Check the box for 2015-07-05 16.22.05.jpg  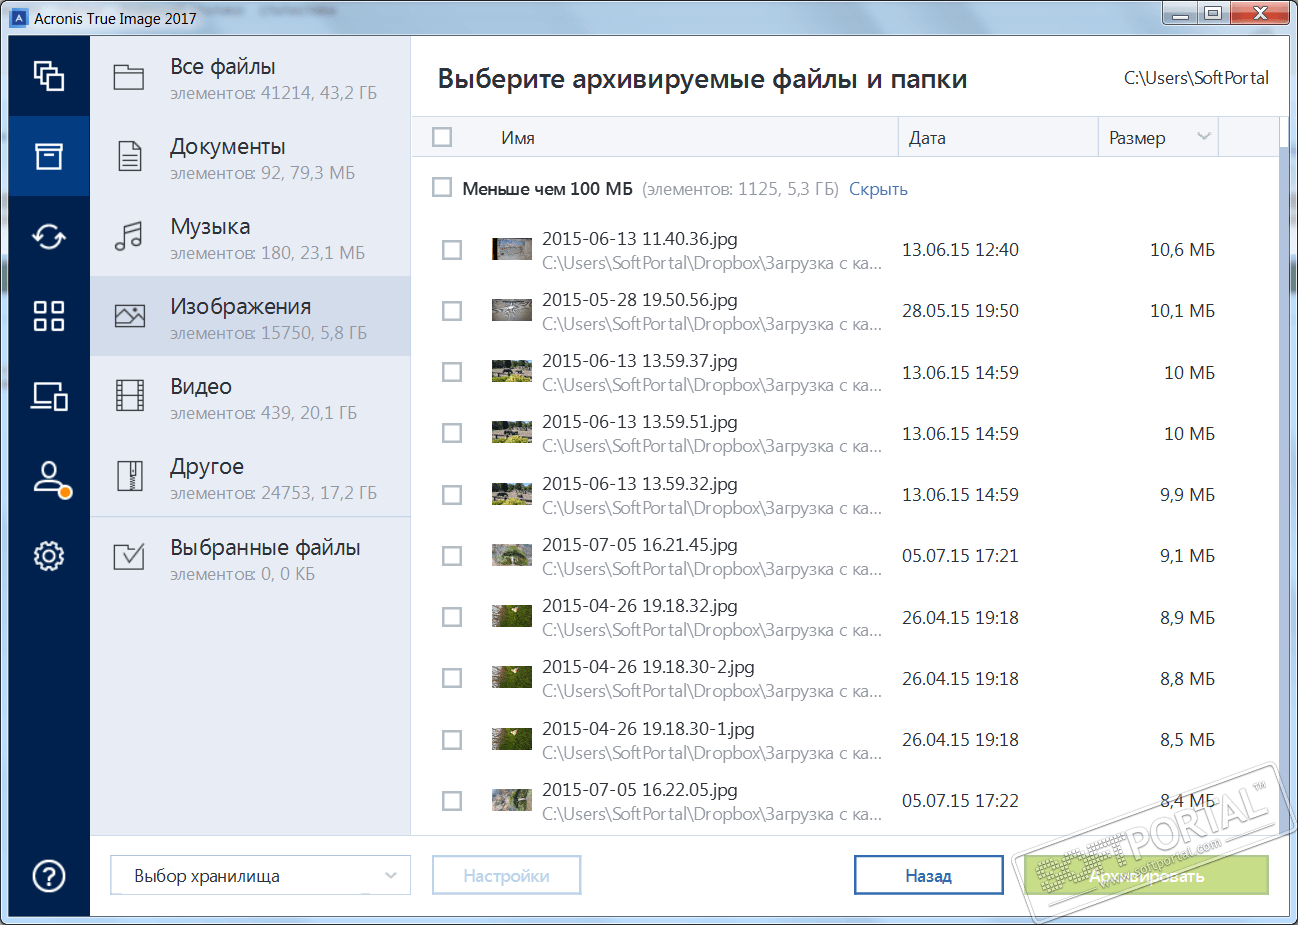[452, 801]
